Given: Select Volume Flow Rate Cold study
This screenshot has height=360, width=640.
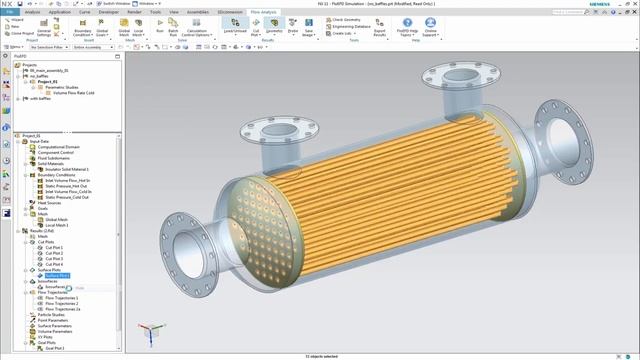Looking at the screenshot, I should [x=73, y=93].
